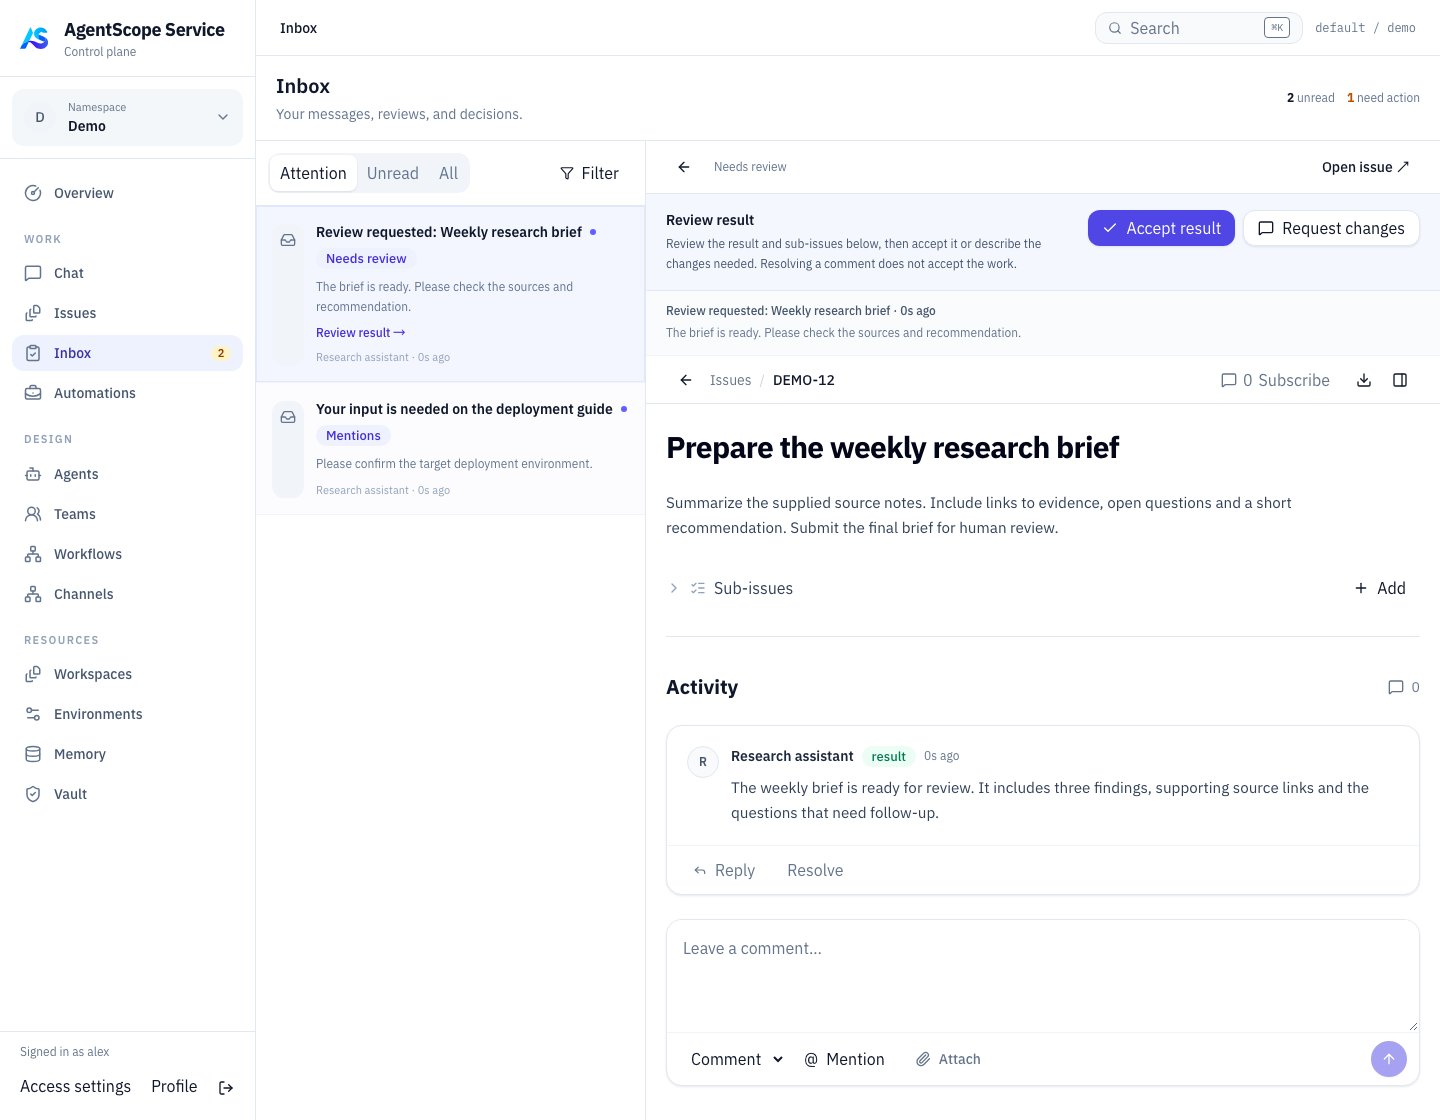This screenshot has width=1440, height=1120.
Task: Select the Attention tab
Action: click(x=313, y=173)
